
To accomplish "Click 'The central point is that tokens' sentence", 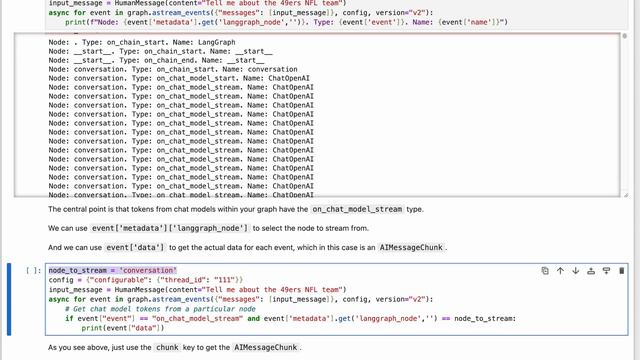I will [236, 209].
